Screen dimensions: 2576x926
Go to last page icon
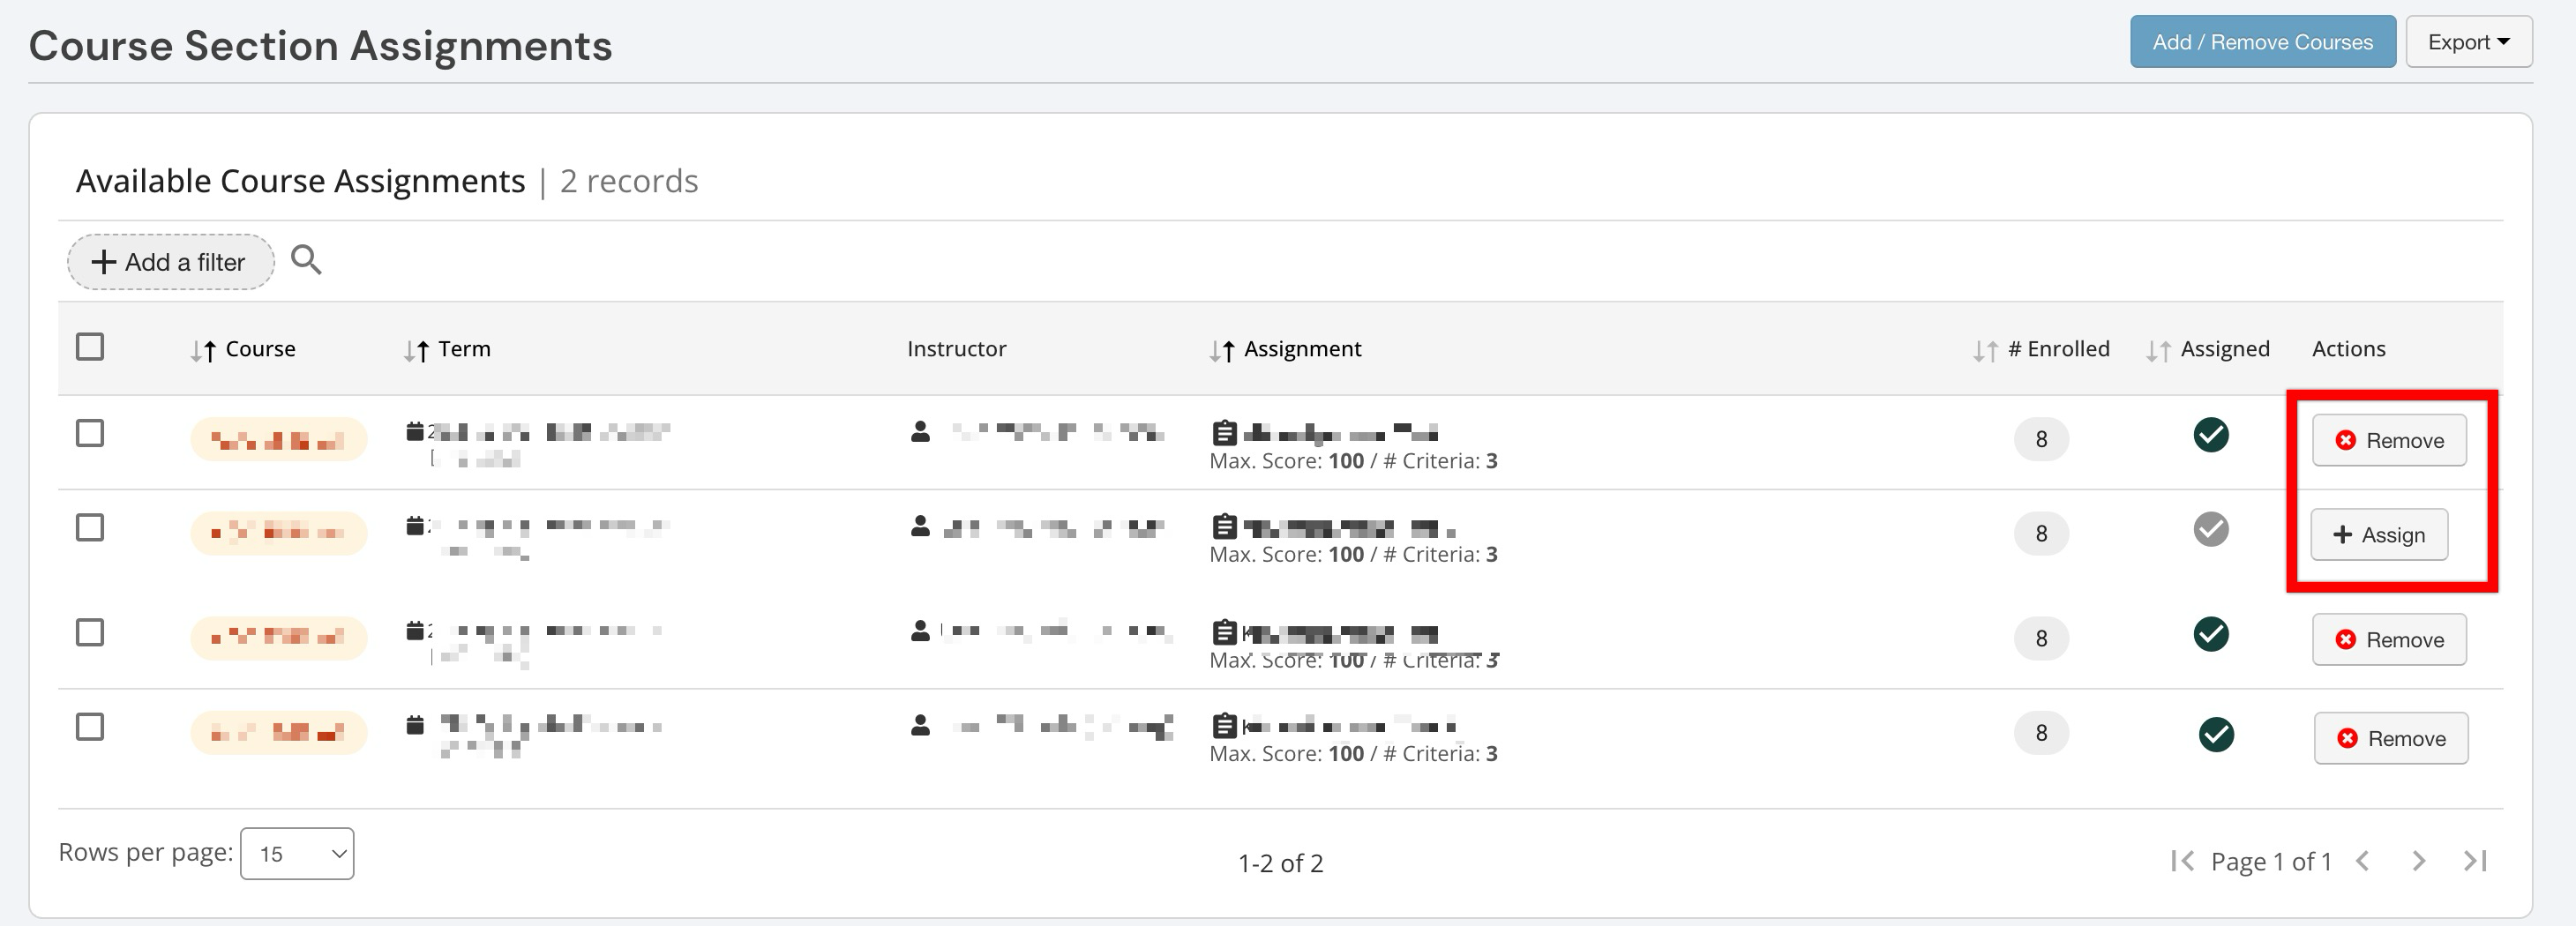coord(2475,861)
